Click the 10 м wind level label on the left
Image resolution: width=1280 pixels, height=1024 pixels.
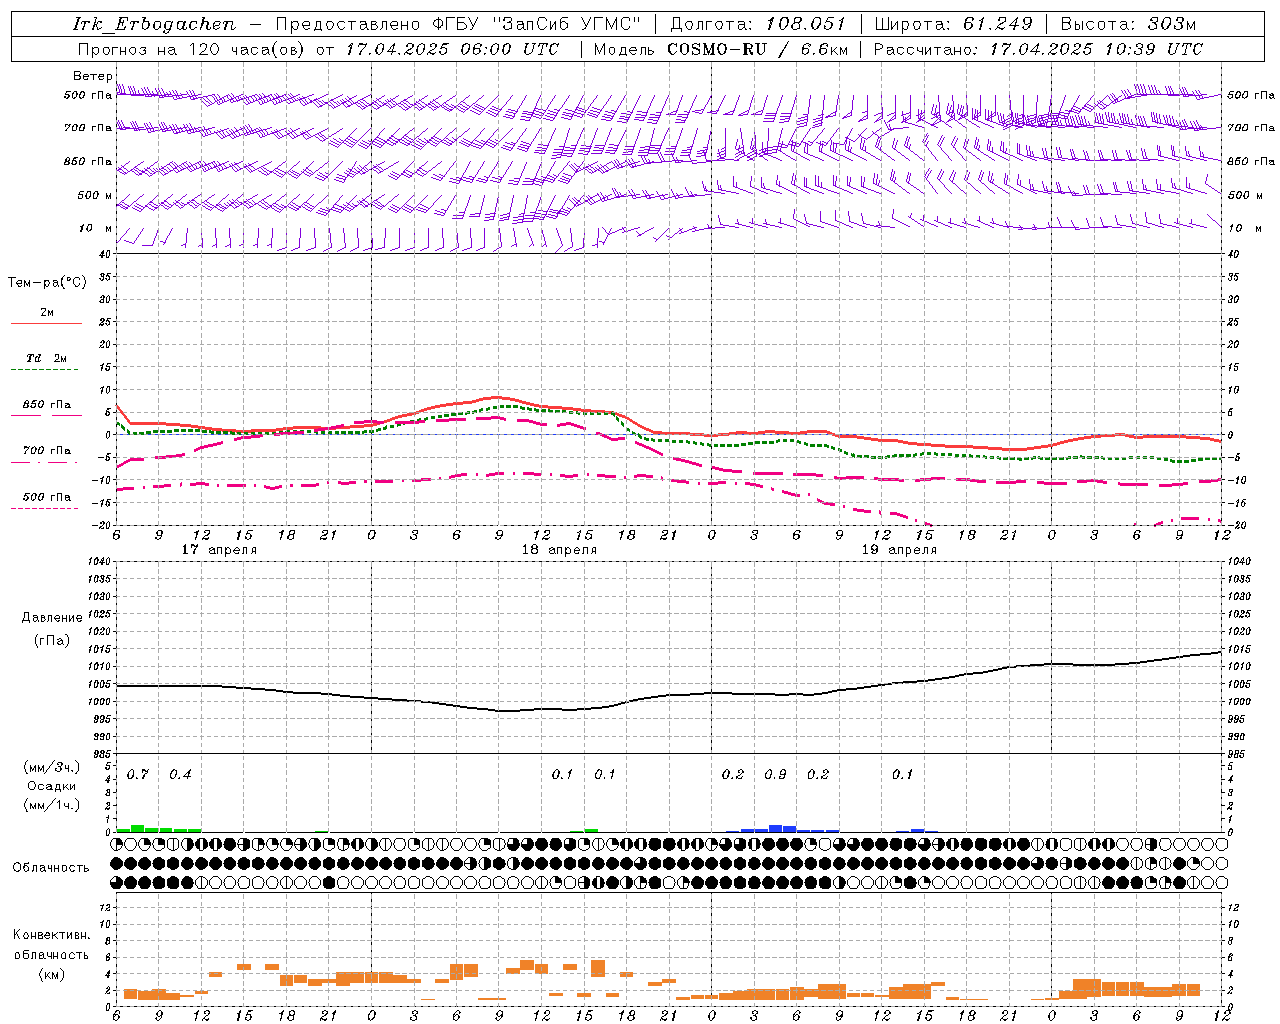pos(96,229)
